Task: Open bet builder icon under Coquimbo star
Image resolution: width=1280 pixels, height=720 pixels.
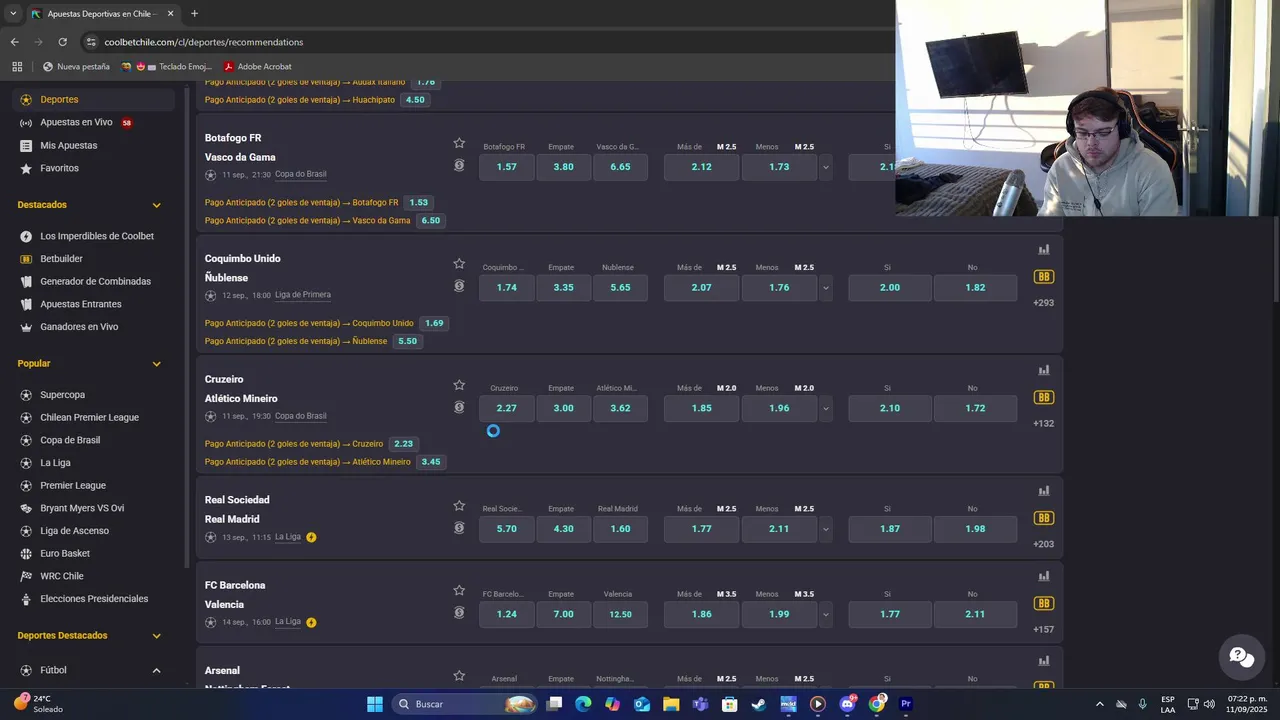Action: [459, 286]
